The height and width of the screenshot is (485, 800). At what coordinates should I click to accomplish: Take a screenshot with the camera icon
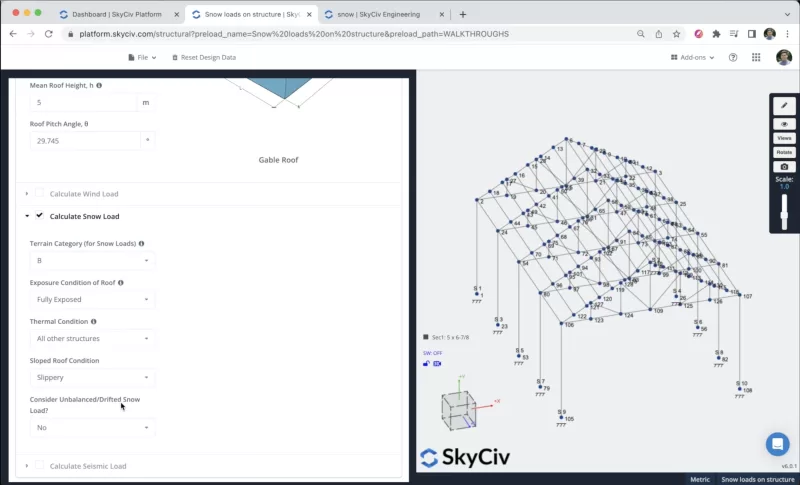784,167
